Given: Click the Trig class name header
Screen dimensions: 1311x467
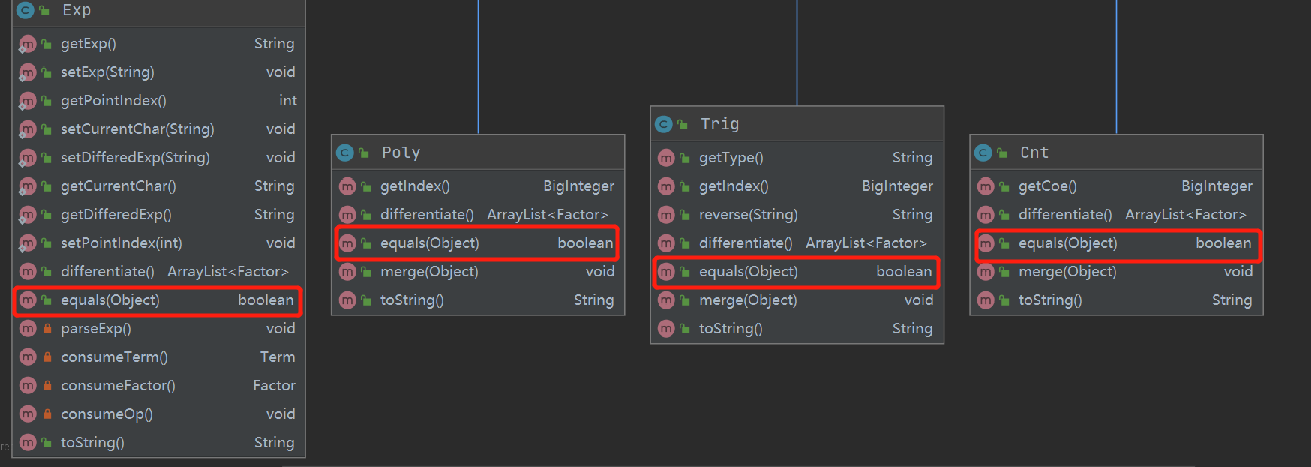Looking at the screenshot, I should pyautogui.click(x=720, y=124).
